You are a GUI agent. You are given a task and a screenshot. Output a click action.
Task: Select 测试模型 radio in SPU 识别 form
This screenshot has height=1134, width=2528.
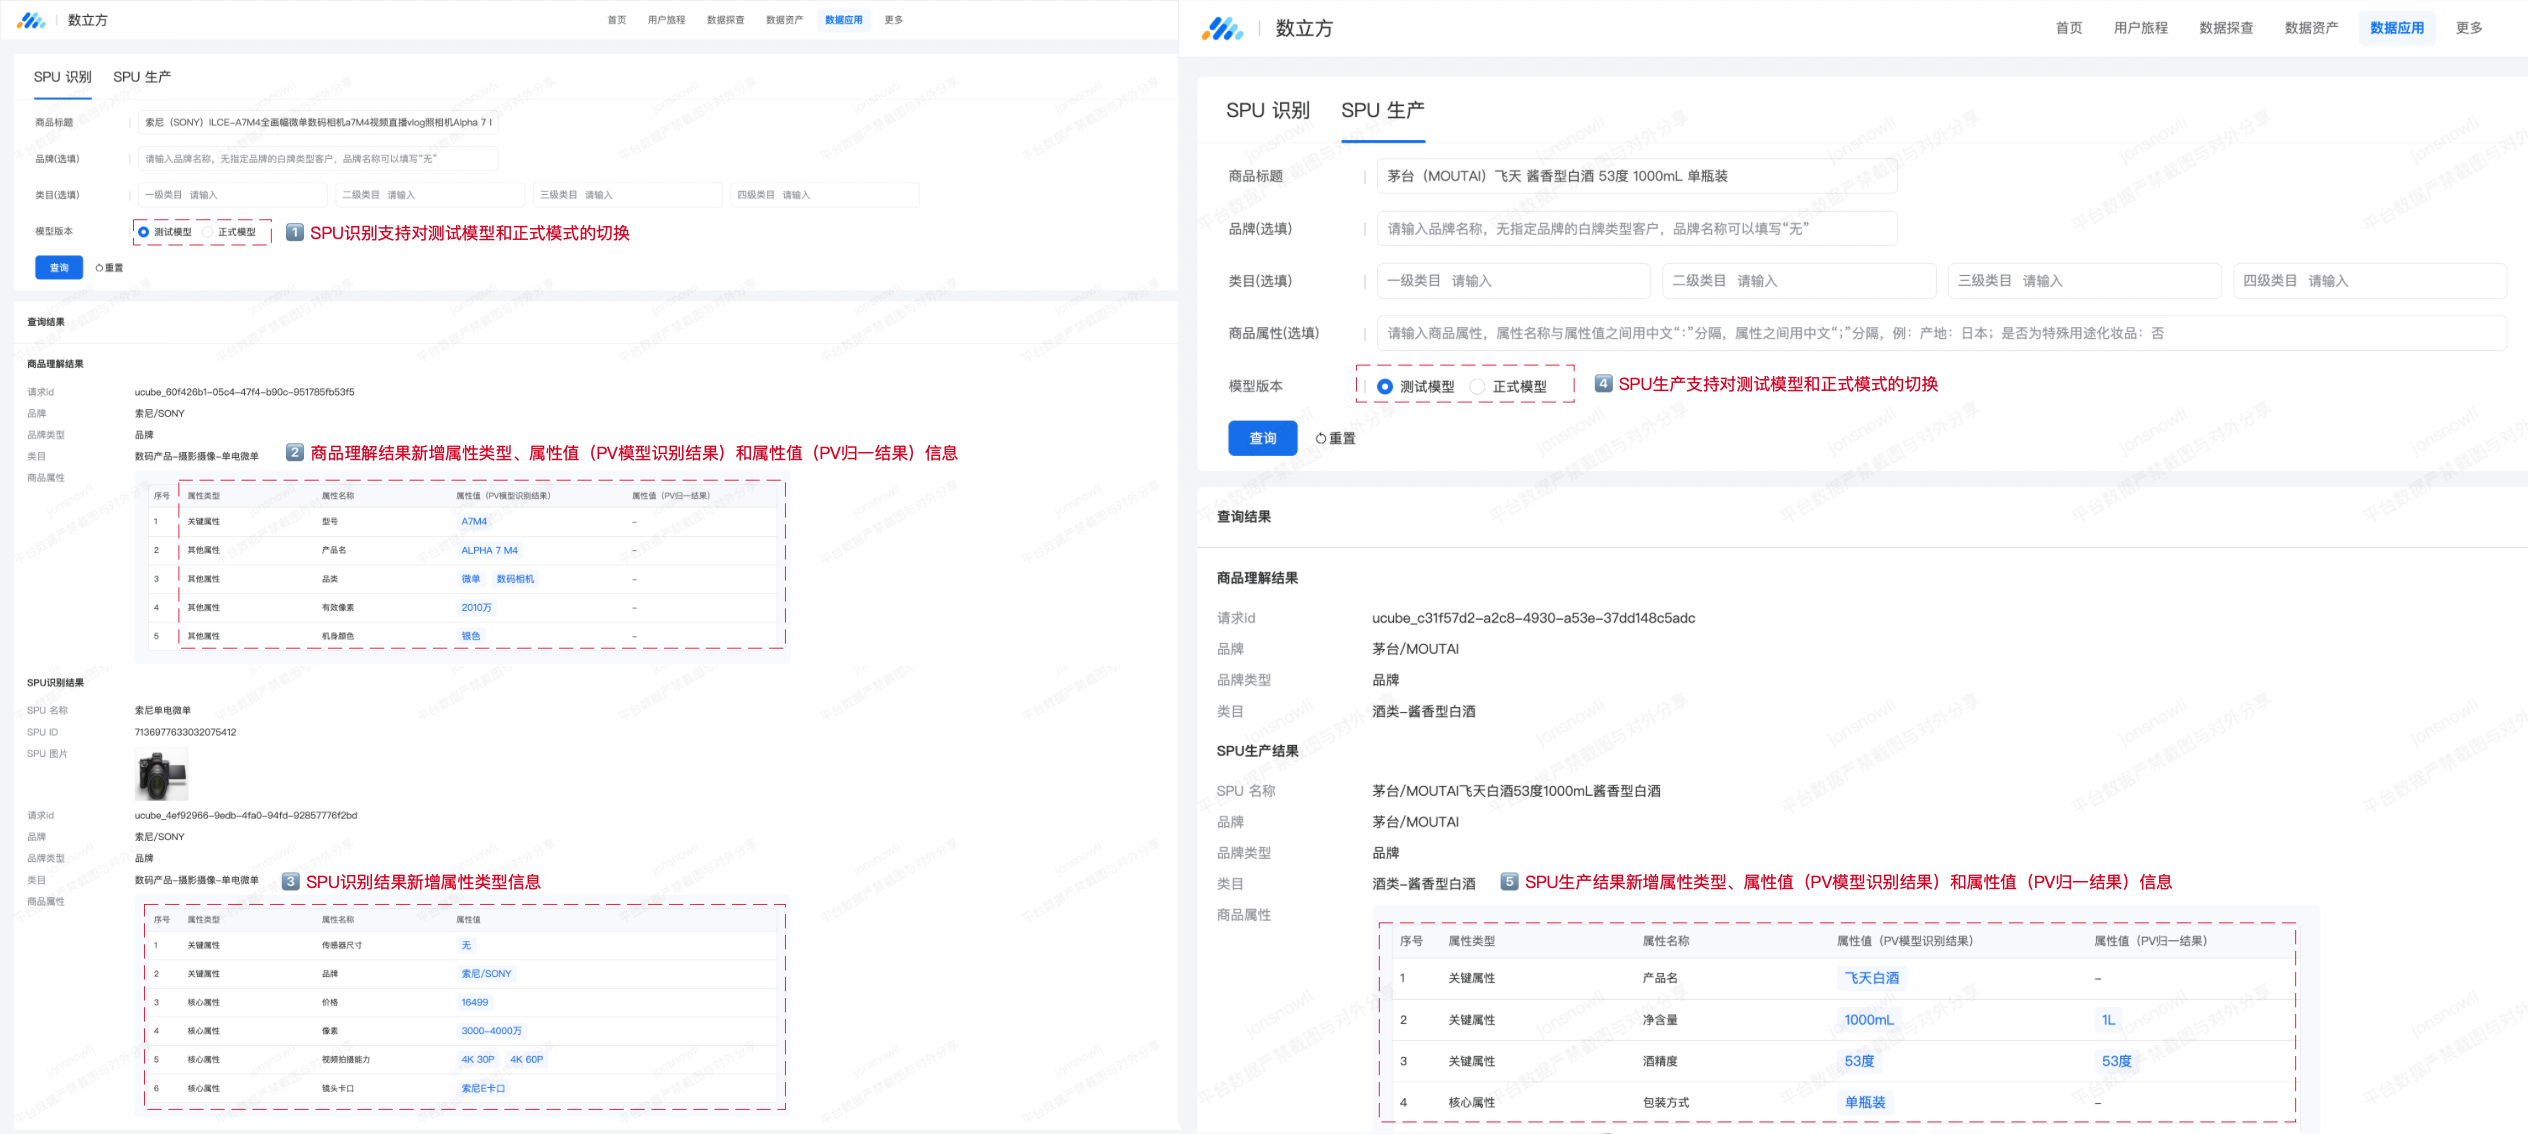144,232
